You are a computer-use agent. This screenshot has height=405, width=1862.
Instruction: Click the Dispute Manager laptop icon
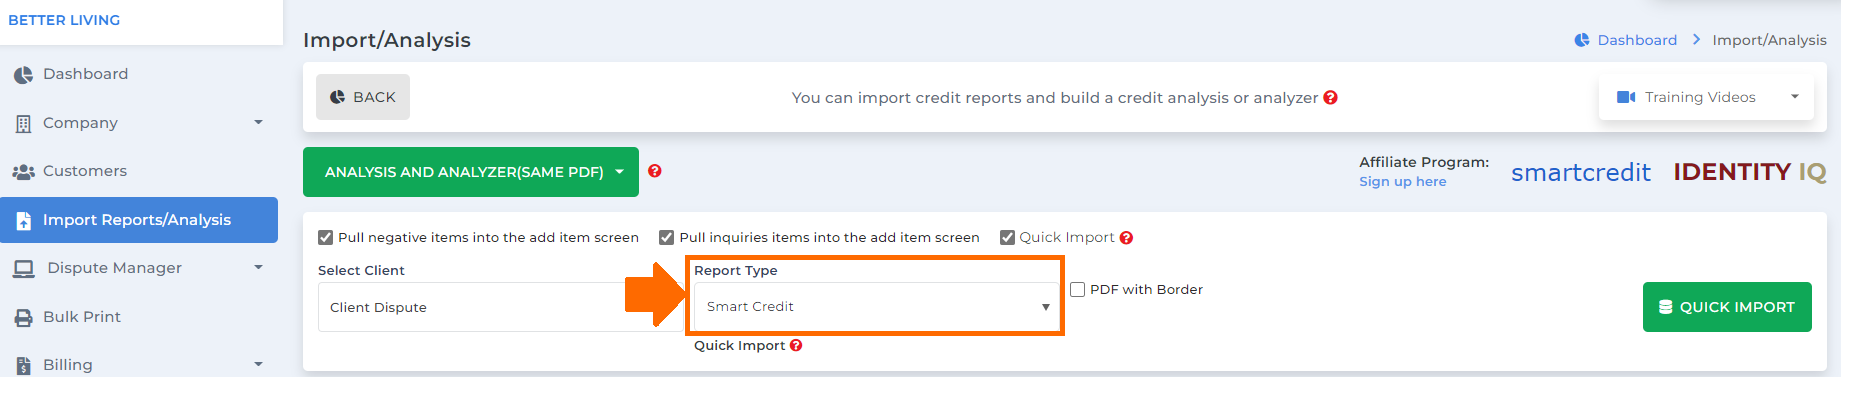23,269
